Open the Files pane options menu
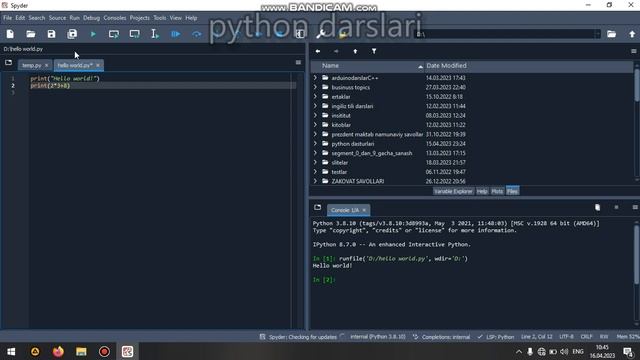 click(634, 51)
